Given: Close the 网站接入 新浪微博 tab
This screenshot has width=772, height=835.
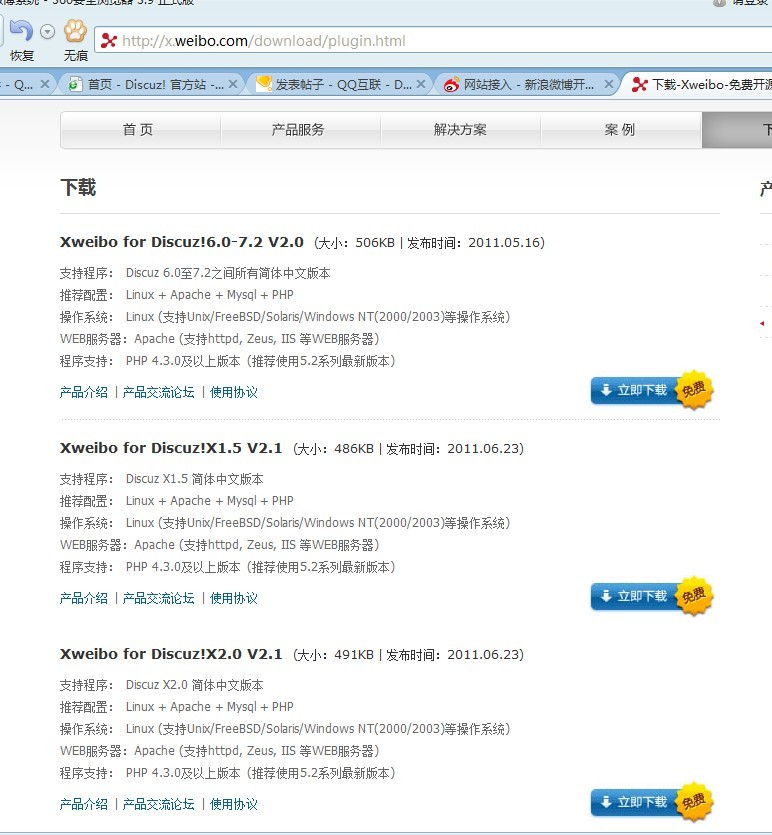Looking at the screenshot, I should (609, 84).
